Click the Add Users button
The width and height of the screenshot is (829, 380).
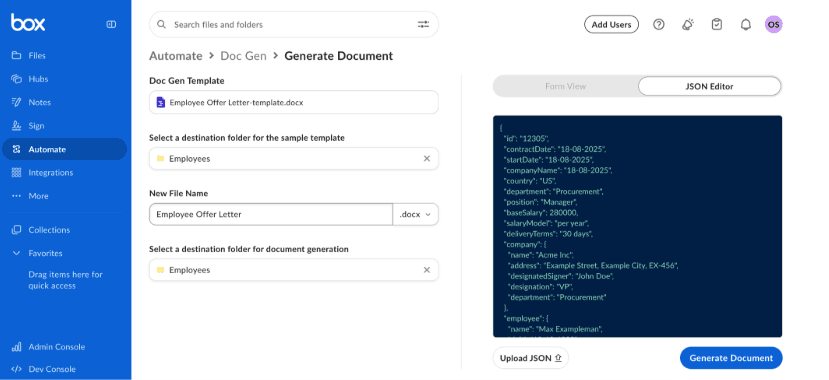click(611, 24)
